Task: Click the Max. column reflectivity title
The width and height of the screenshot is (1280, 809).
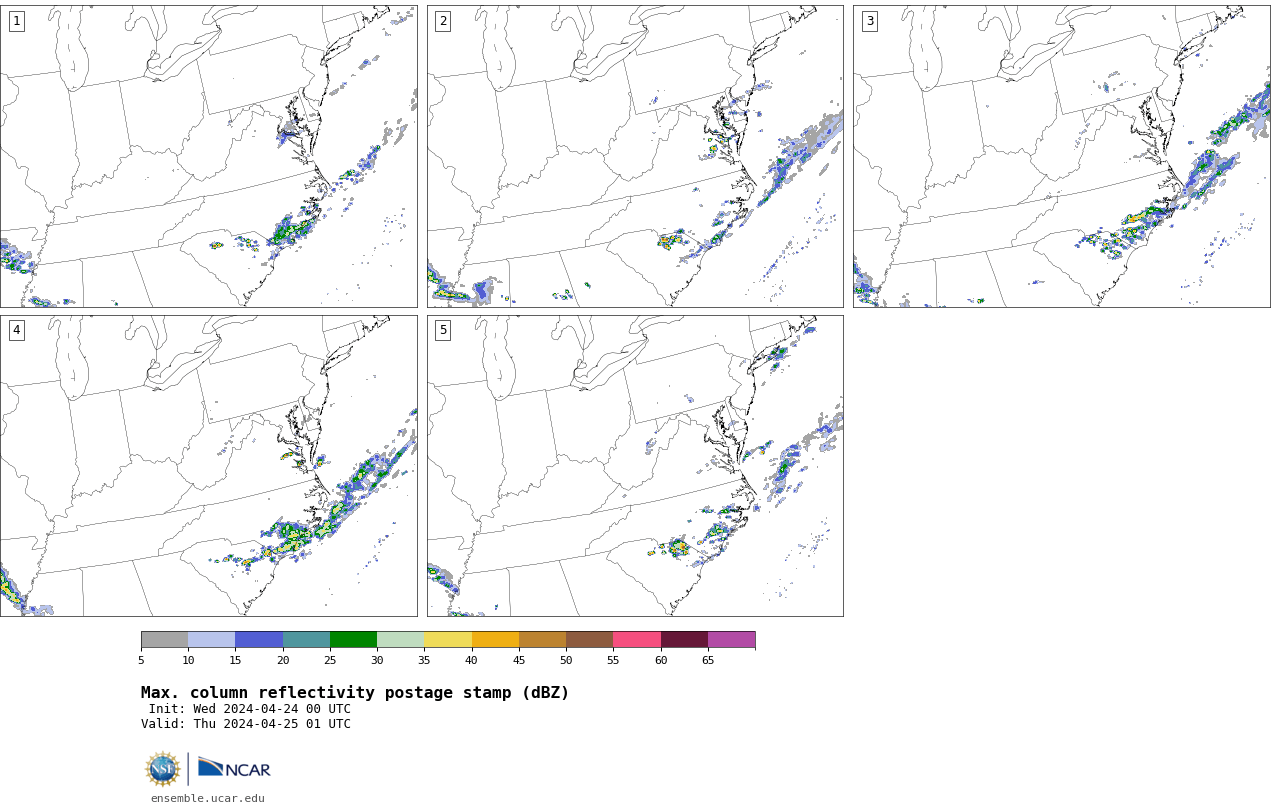Action: [x=355, y=693]
